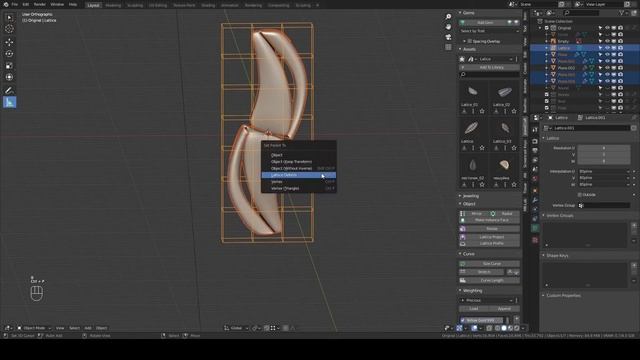640x360 pixels.
Task: Open the Scene properties tab
Action: [x=535, y=170]
